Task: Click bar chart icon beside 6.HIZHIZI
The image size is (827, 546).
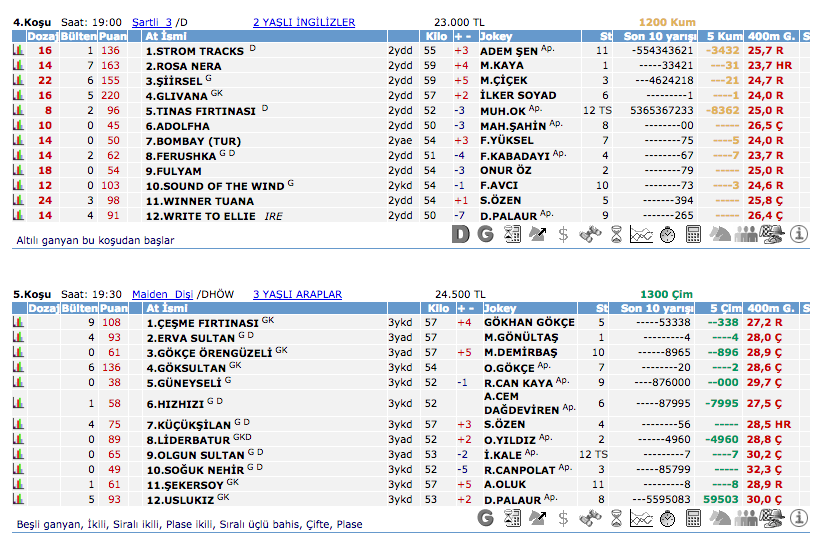Action: (x=18, y=403)
